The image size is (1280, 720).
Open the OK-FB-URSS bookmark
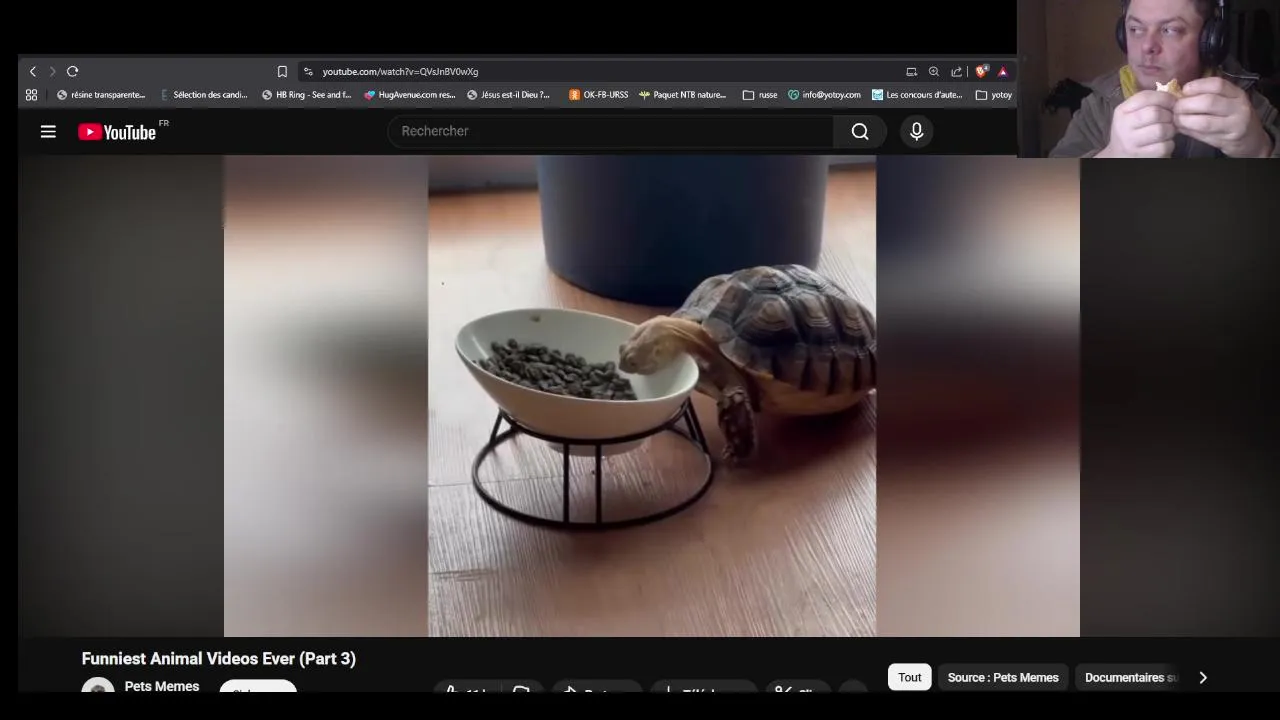click(x=599, y=95)
